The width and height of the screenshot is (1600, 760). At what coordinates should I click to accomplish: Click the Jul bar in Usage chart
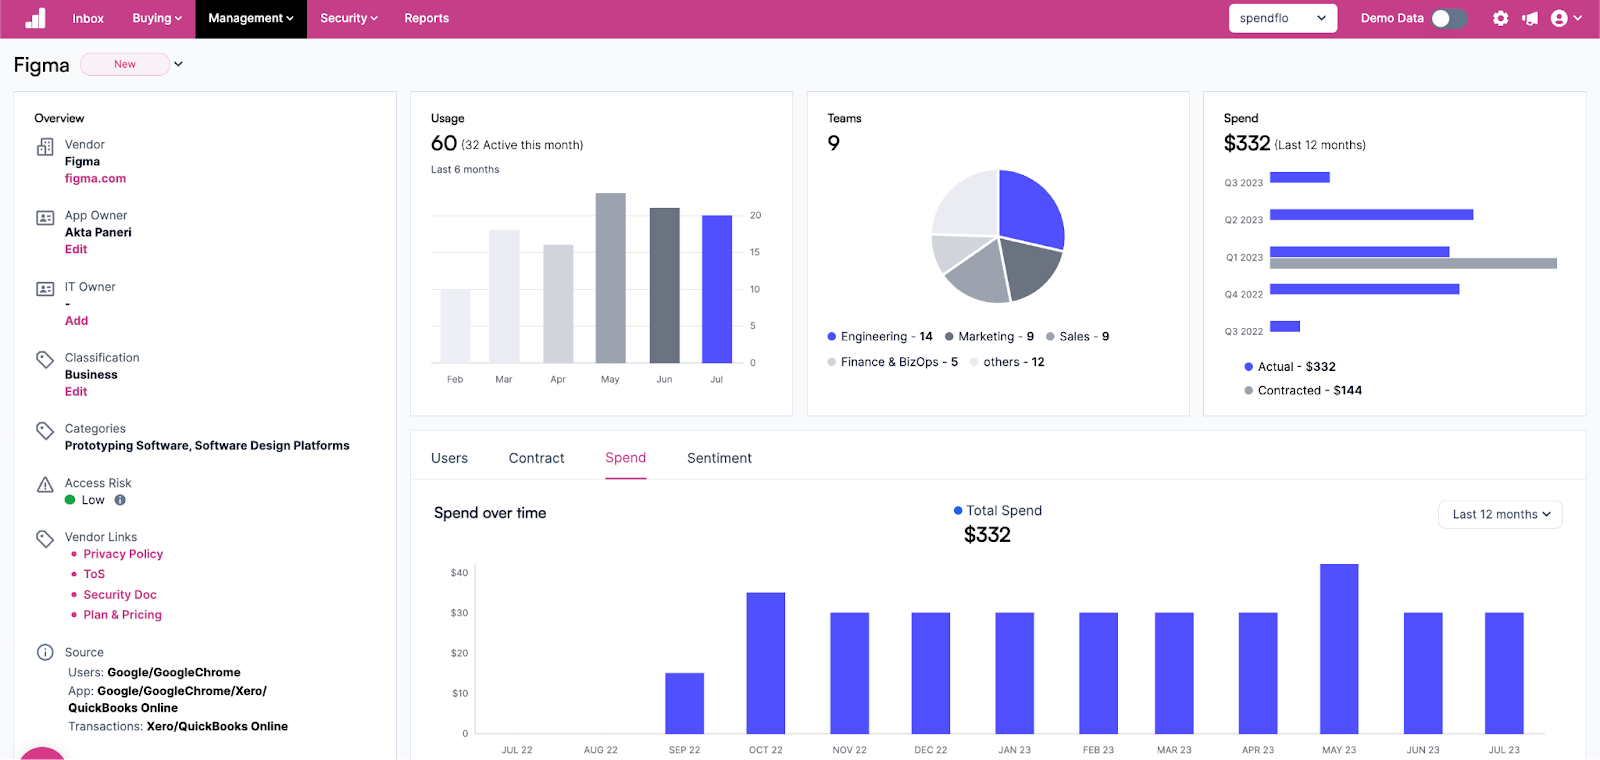pyautogui.click(x=717, y=289)
